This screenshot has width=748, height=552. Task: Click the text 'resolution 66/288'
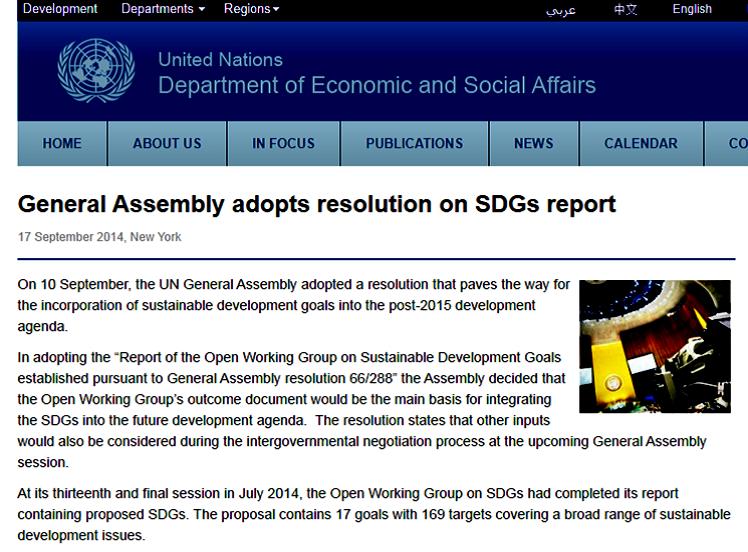click(339, 378)
